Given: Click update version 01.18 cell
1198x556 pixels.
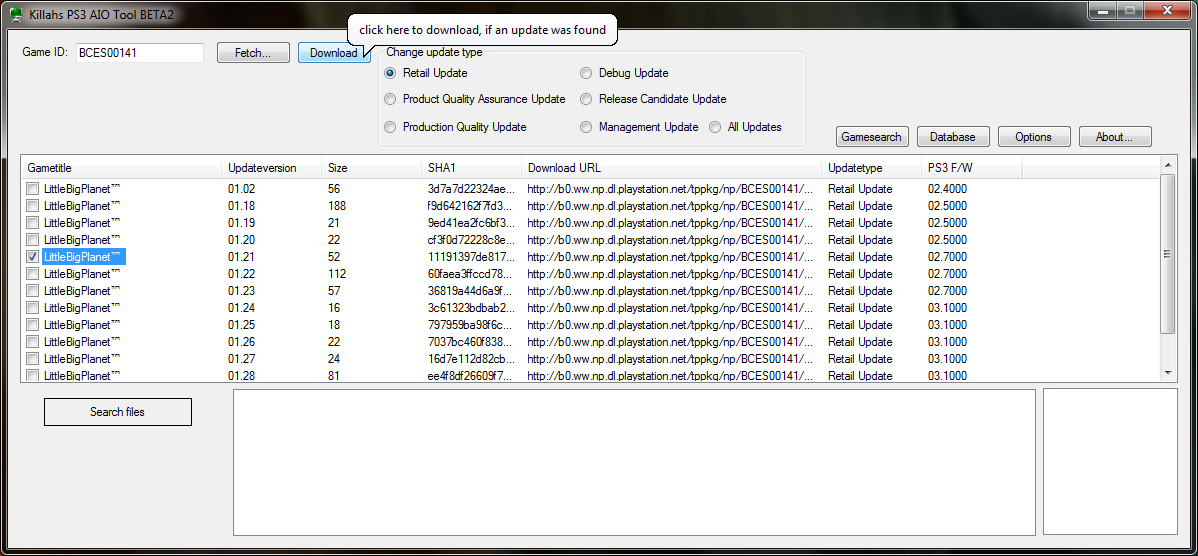Looking at the screenshot, I should (241, 205).
